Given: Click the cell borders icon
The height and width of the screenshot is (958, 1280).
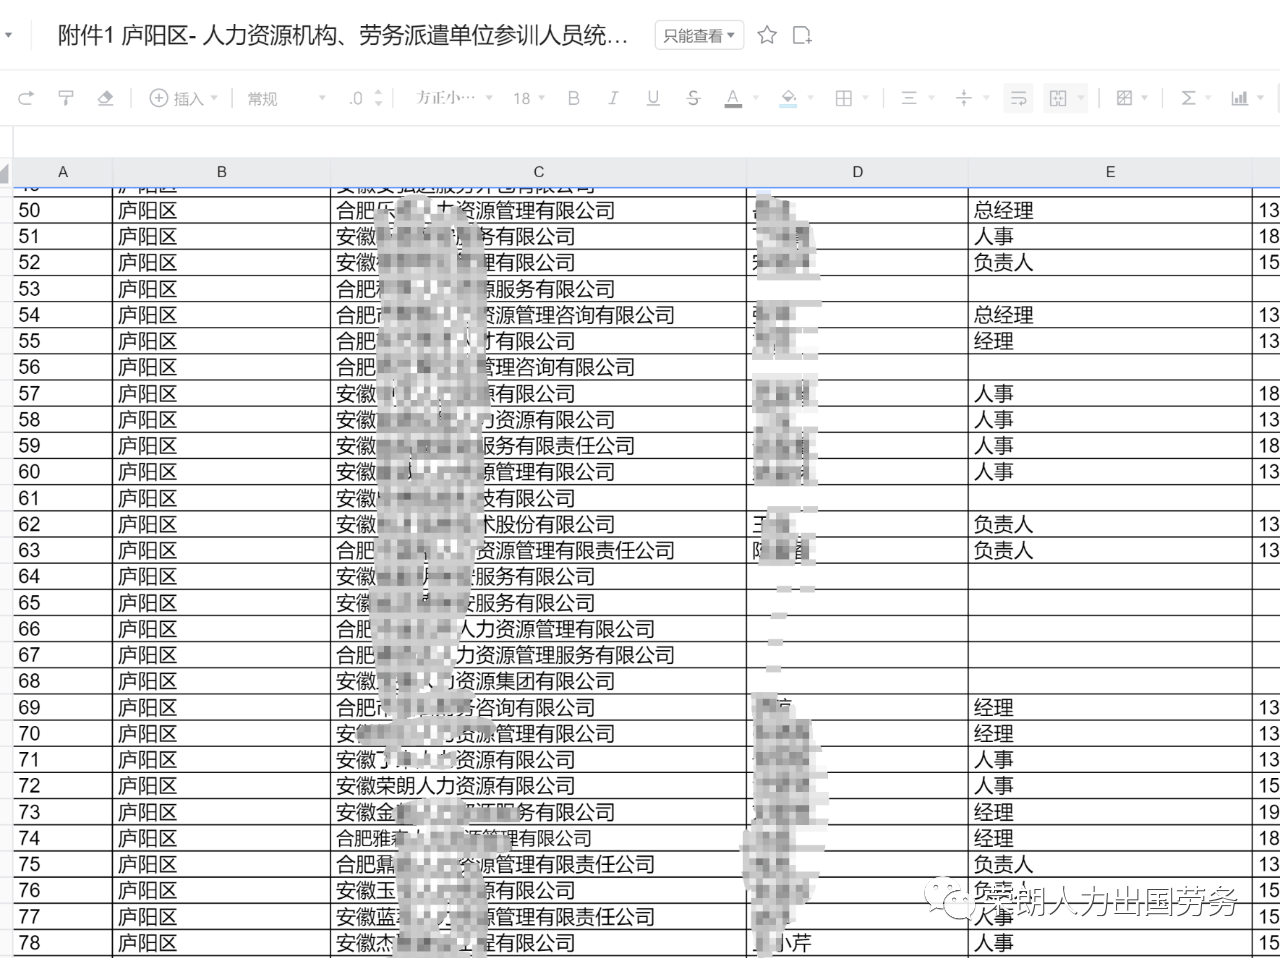Looking at the screenshot, I should [844, 98].
